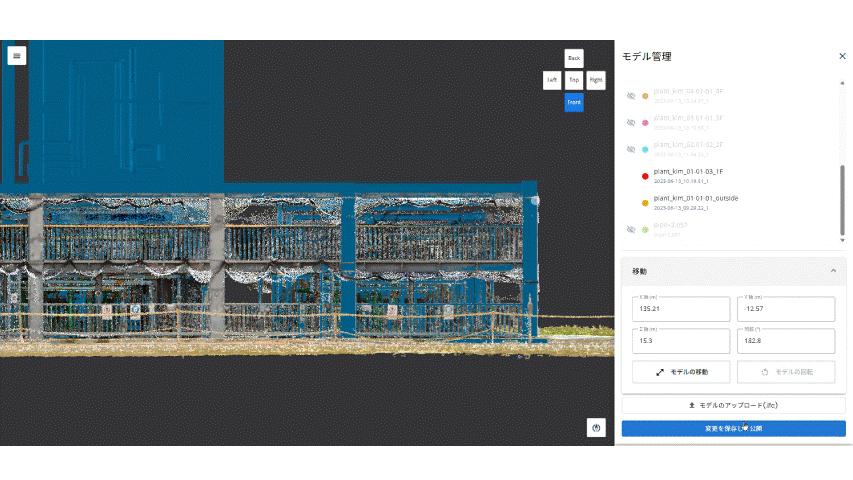Image resolution: width=853 pixels, height=480 pixels.
Task: Switch to the Back camera view
Action: (x=574, y=58)
